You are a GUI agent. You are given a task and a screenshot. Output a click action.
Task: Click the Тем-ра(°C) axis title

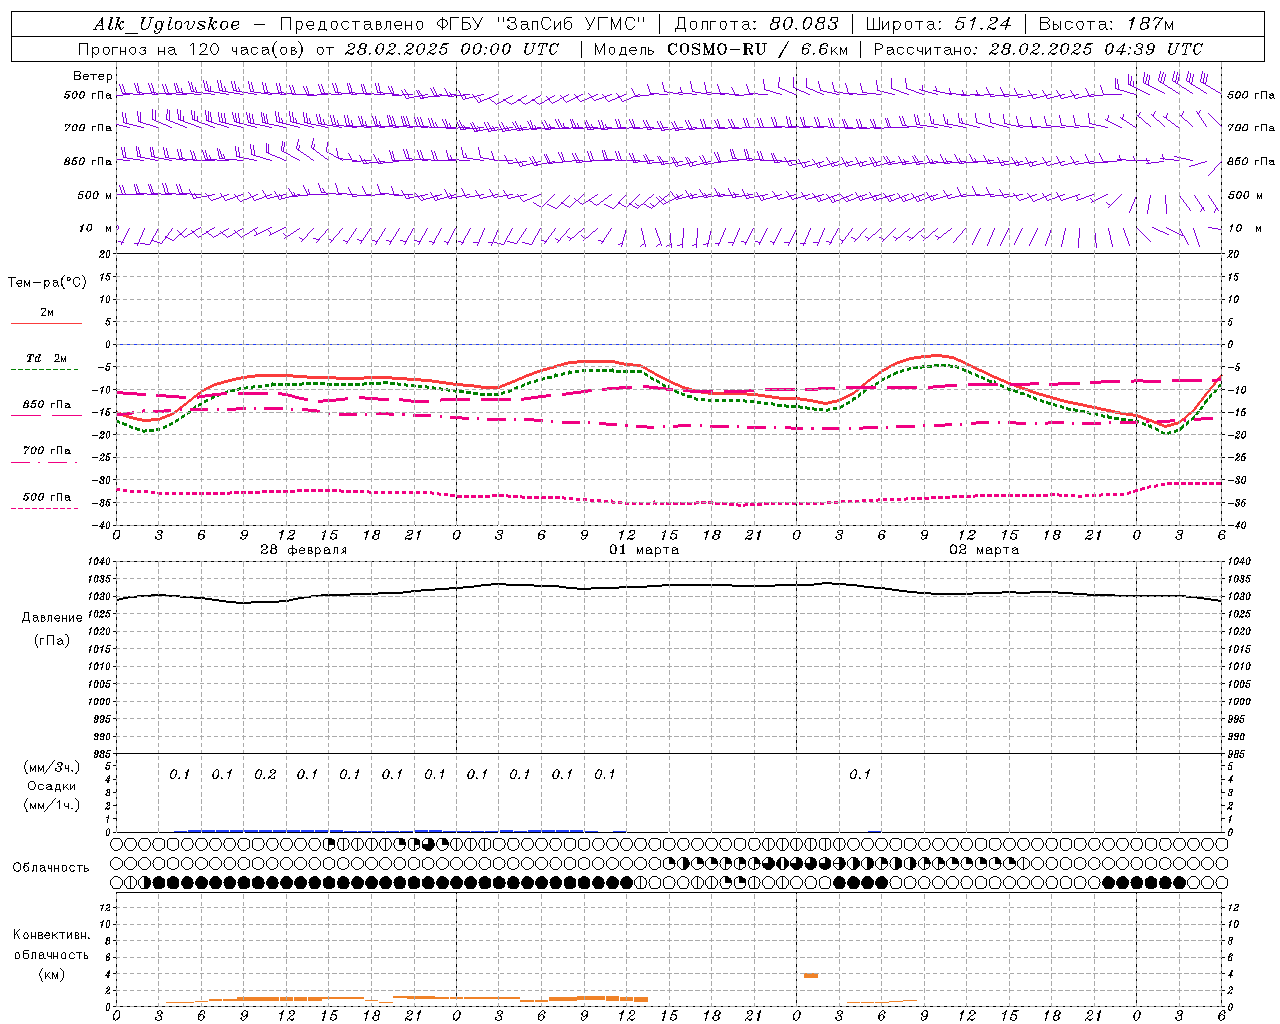tap(47, 283)
